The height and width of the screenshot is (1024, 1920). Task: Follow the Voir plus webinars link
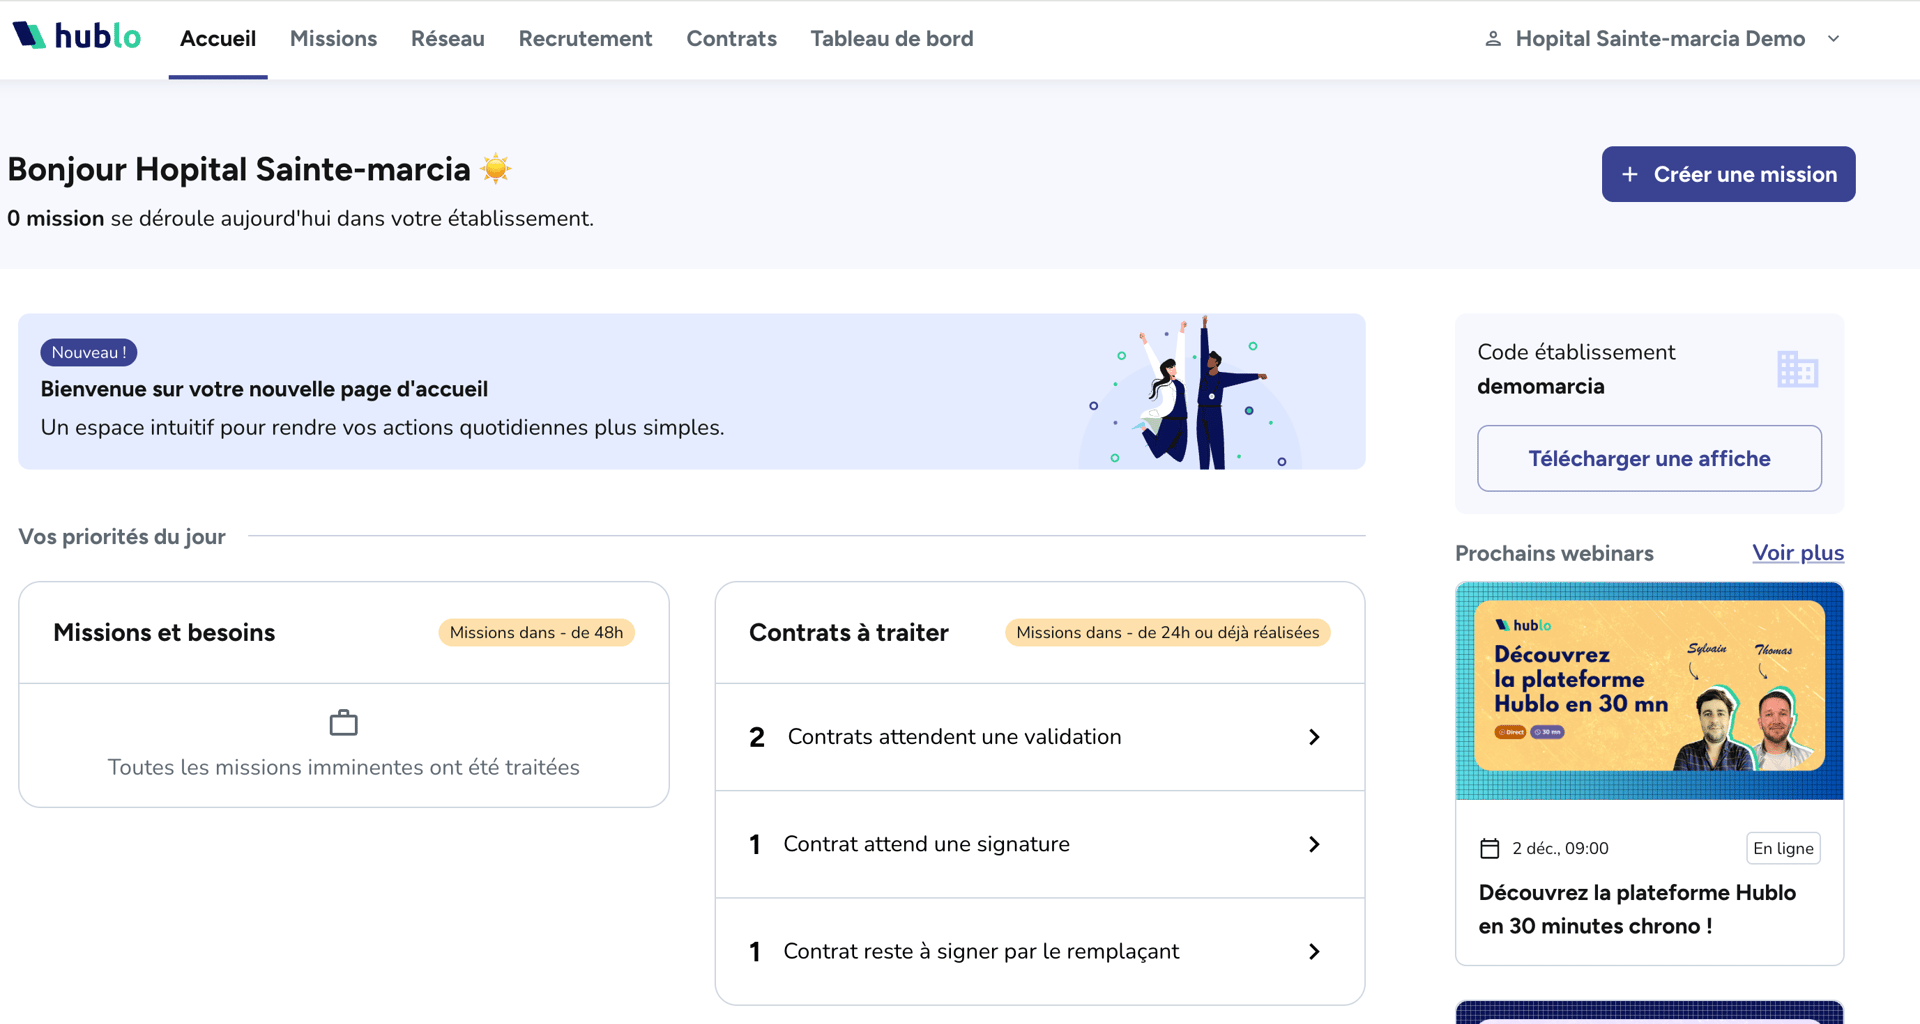coord(1797,553)
